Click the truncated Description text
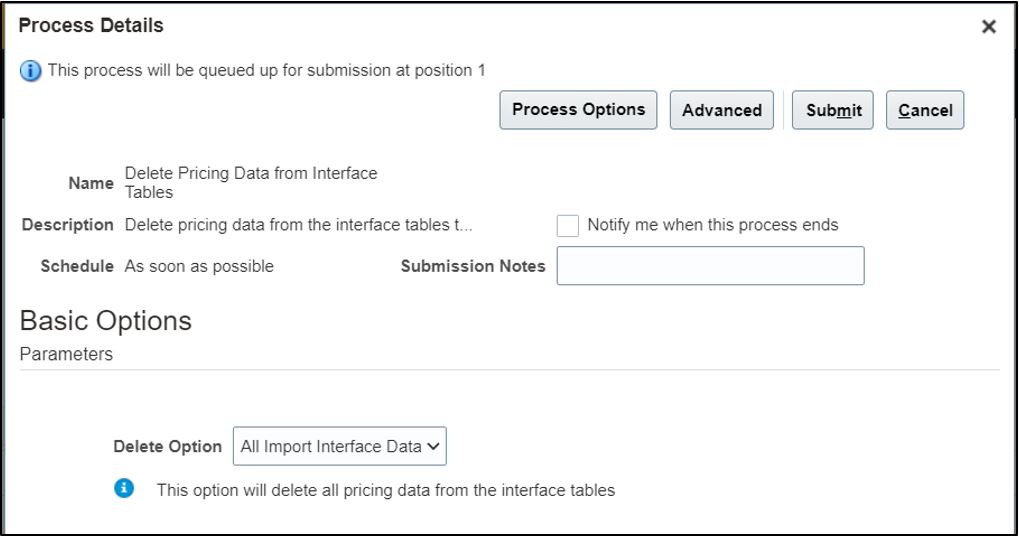The width and height of the screenshot is (1019, 536). (x=298, y=225)
